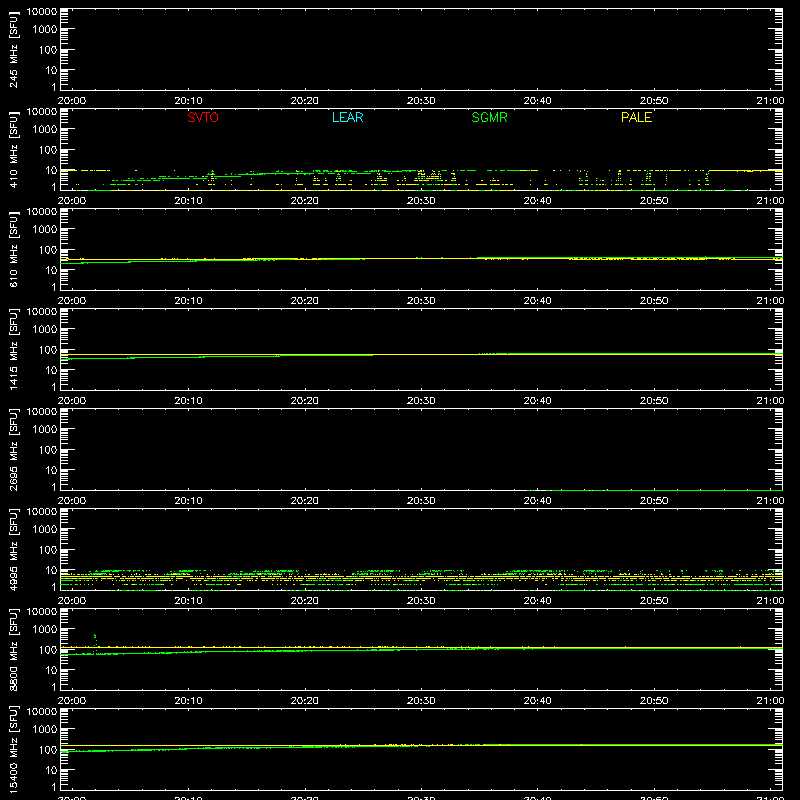Click the 4995 MHz [SFU] axis title
This screenshot has height=800, width=800.
pyautogui.click(x=13, y=549)
